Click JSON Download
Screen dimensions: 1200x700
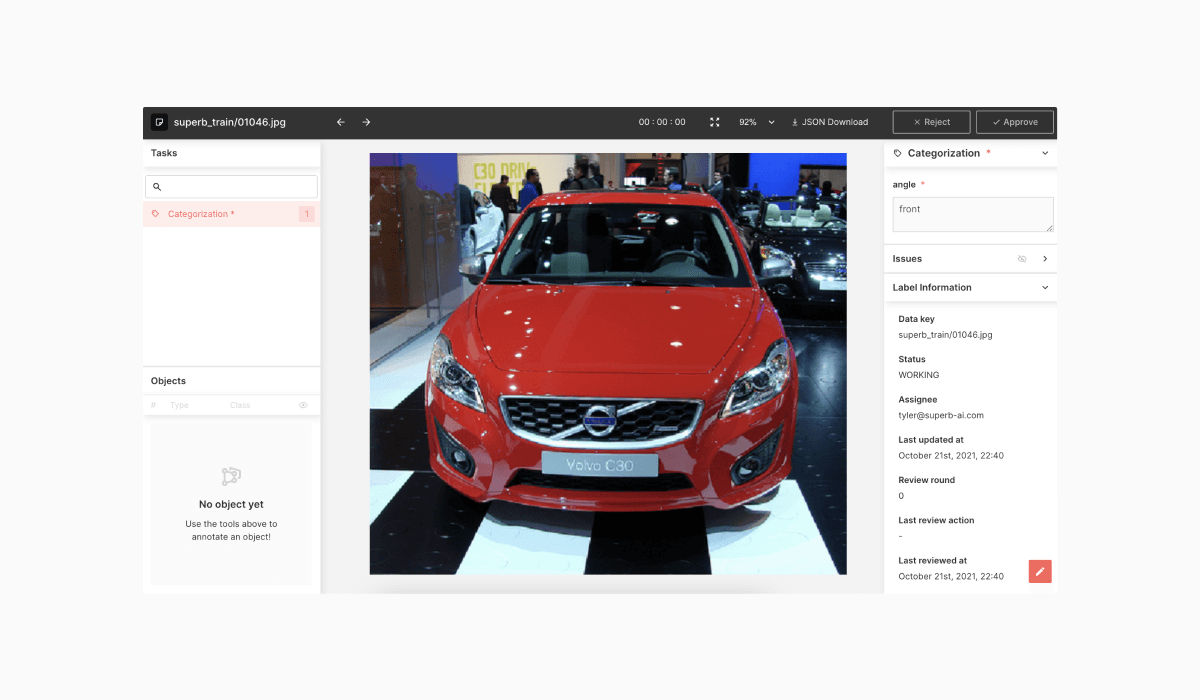pos(829,122)
